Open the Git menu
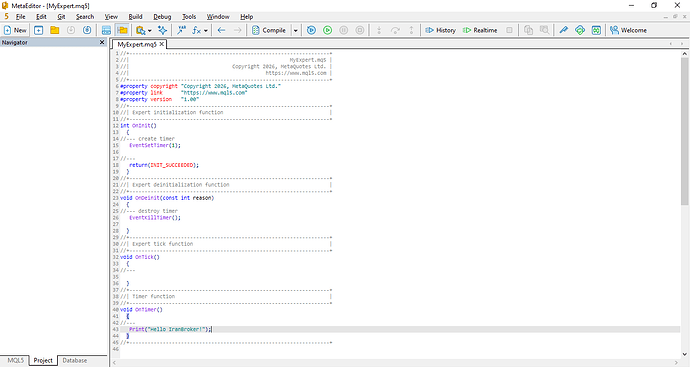 coord(61,17)
